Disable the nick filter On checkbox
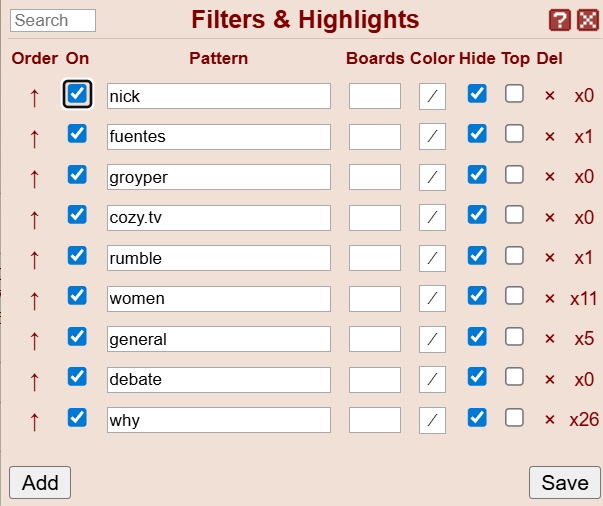Viewport: 603px width, 506px height. click(x=77, y=94)
